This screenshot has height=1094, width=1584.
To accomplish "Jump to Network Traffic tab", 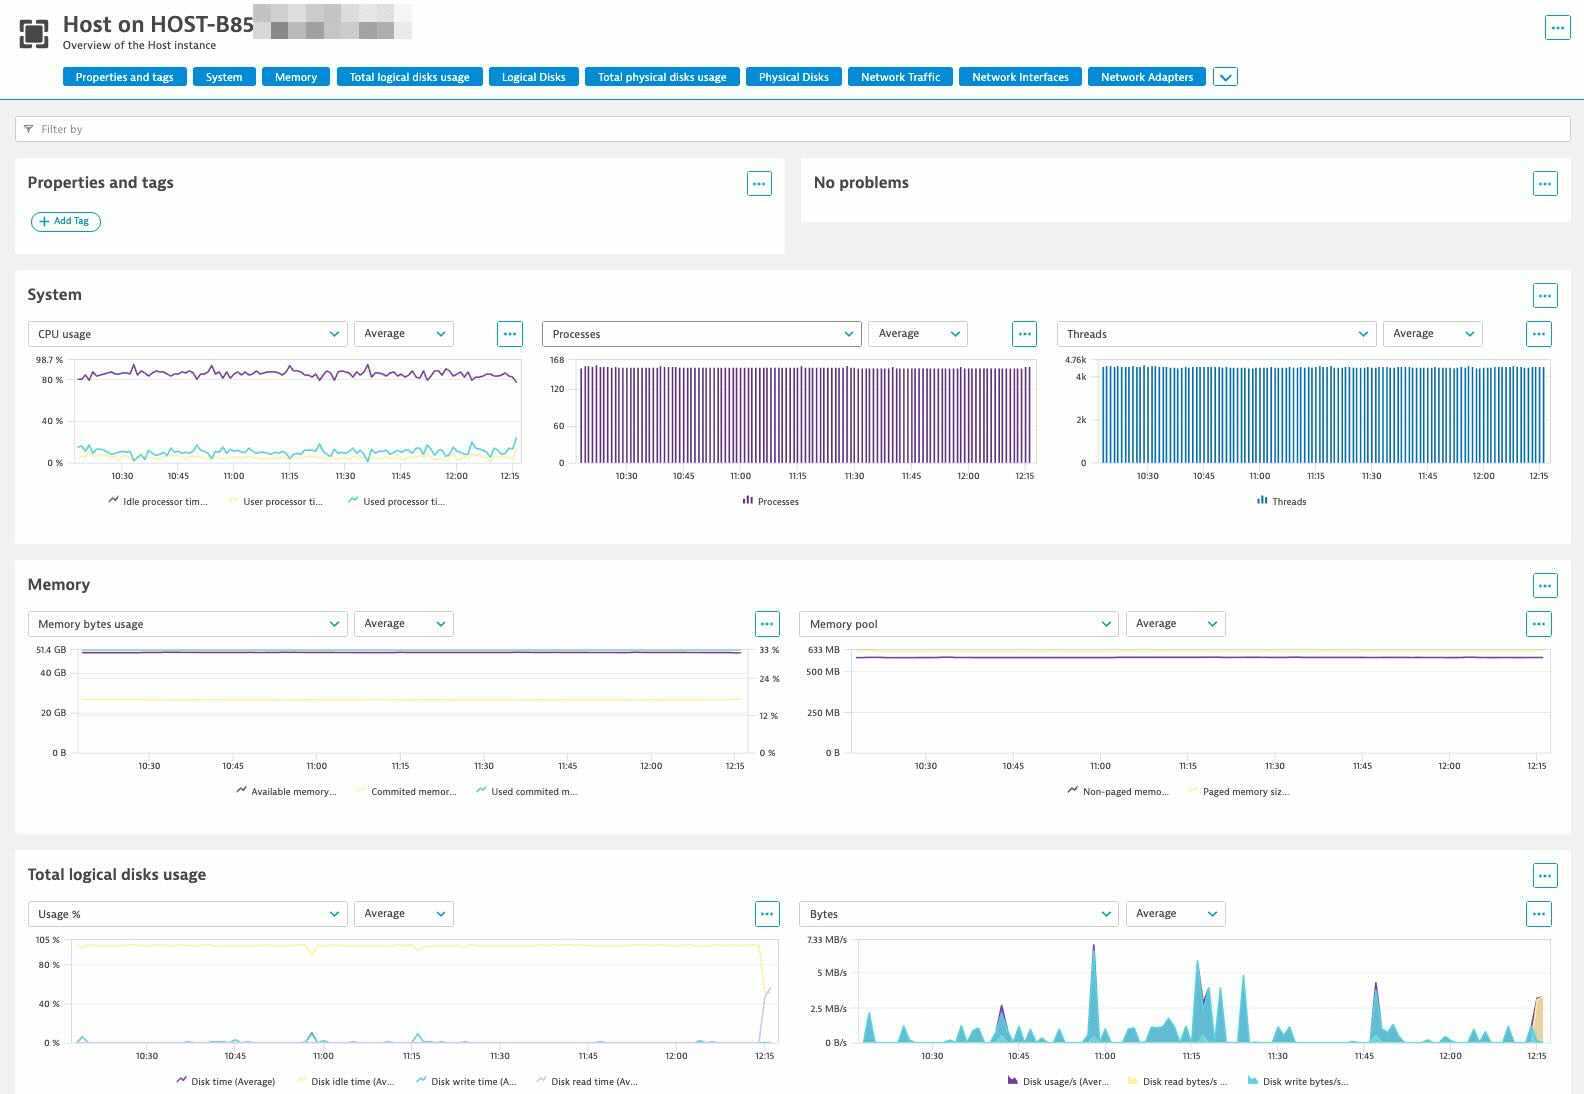I will click(900, 77).
